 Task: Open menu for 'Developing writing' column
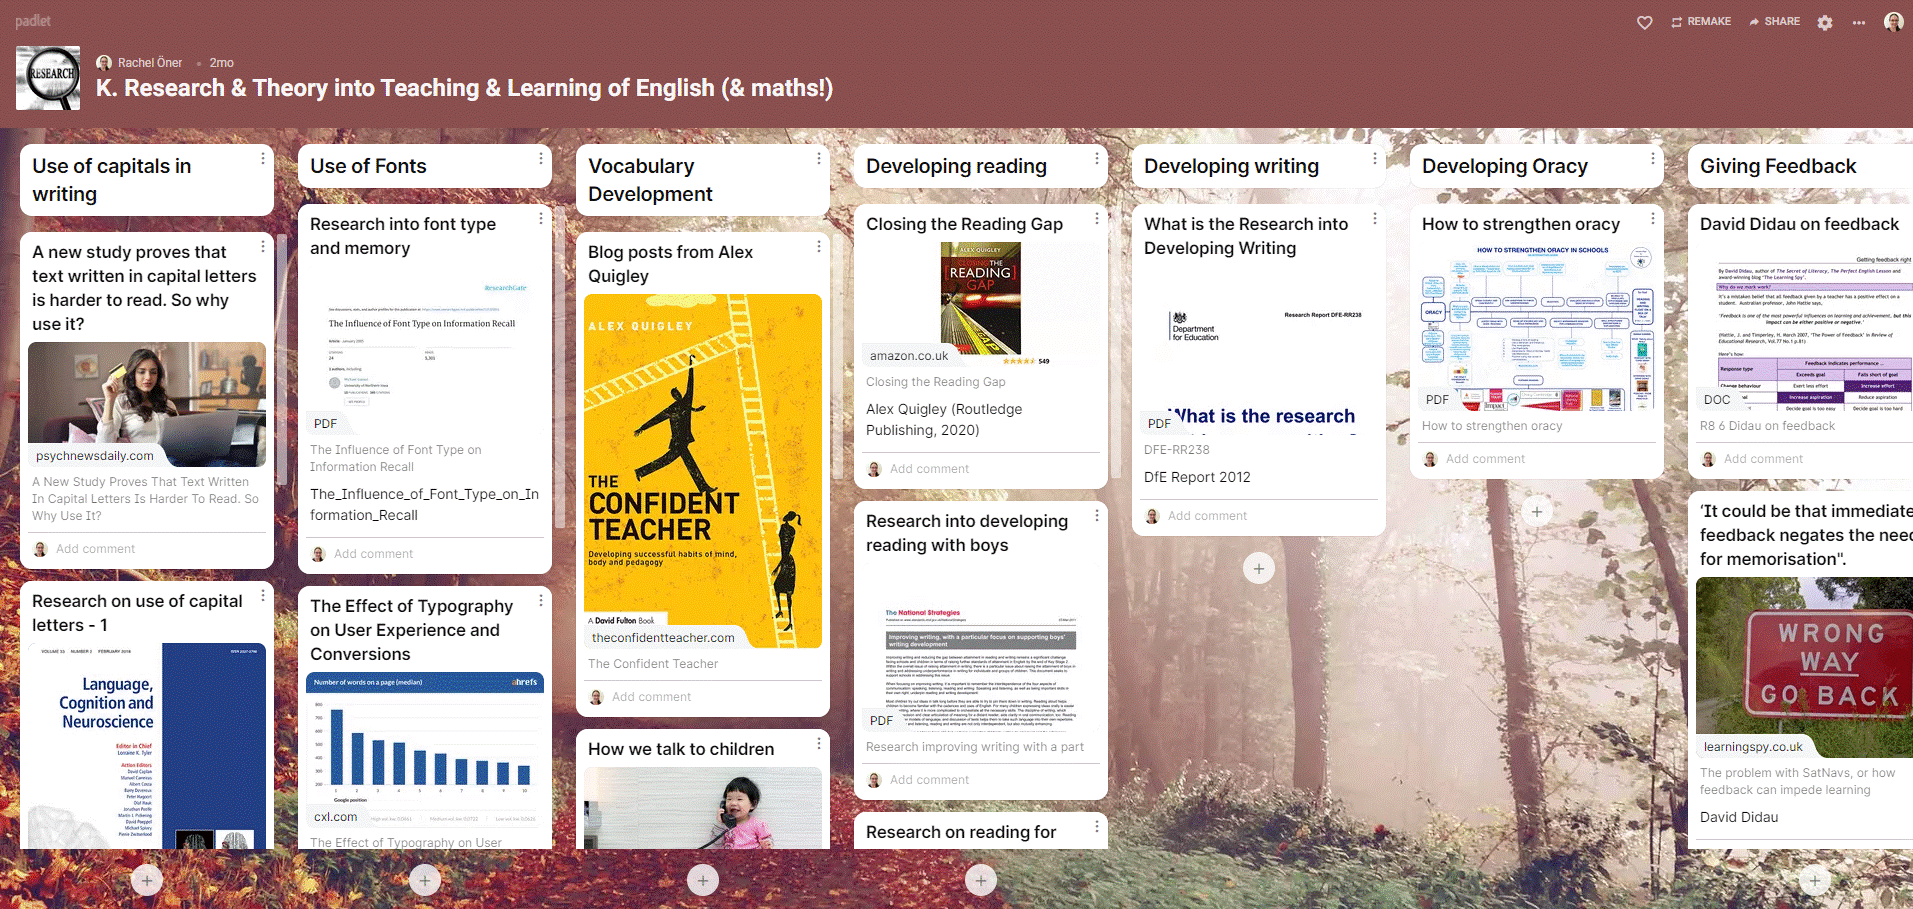pyautogui.click(x=1375, y=158)
